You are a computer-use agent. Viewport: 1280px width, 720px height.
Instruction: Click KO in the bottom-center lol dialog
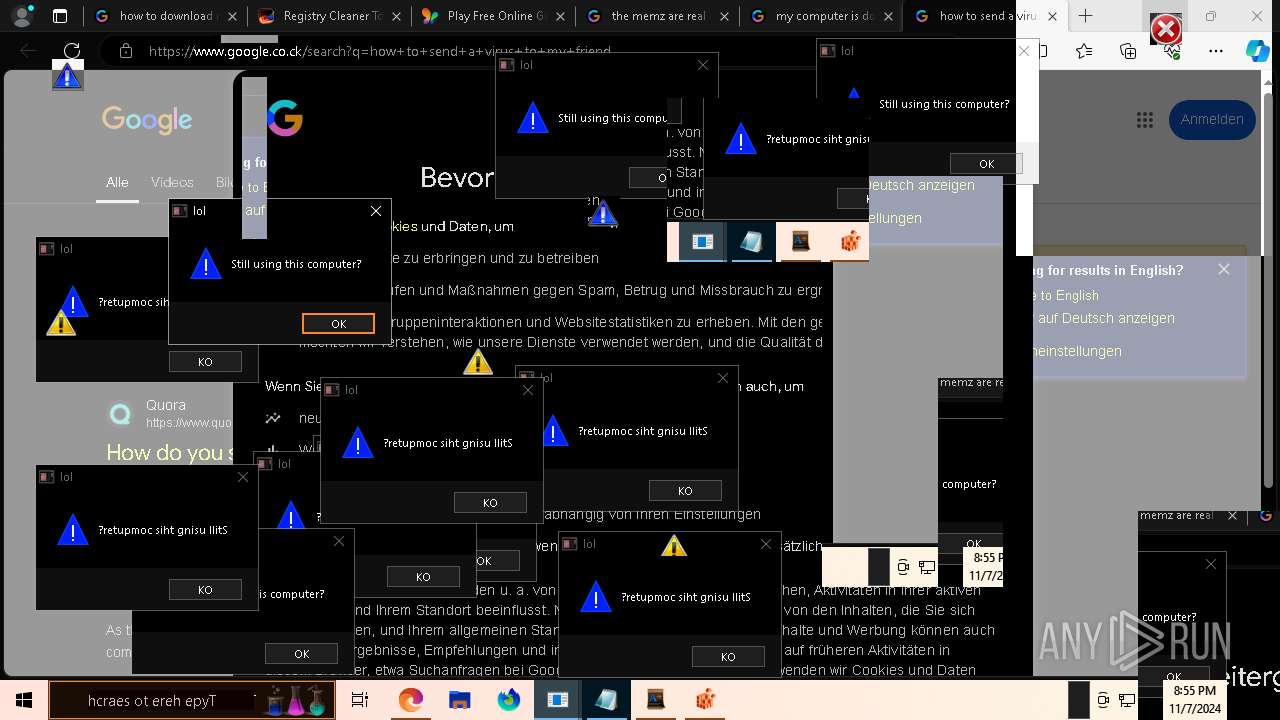pos(728,657)
